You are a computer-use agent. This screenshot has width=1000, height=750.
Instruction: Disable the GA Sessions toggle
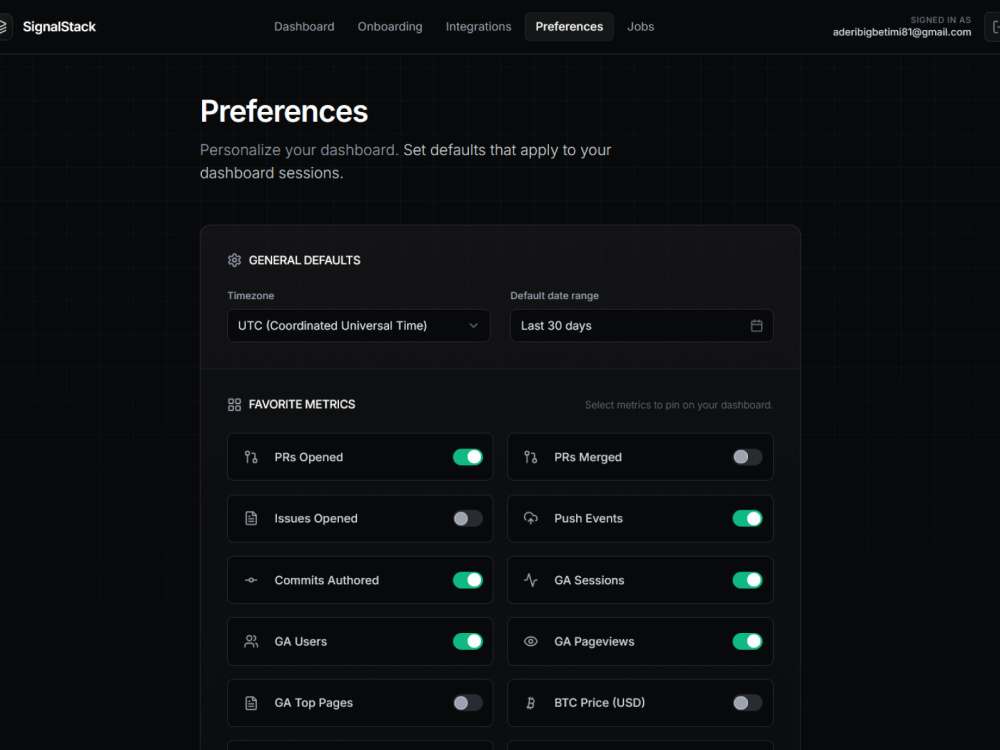point(747,580)
